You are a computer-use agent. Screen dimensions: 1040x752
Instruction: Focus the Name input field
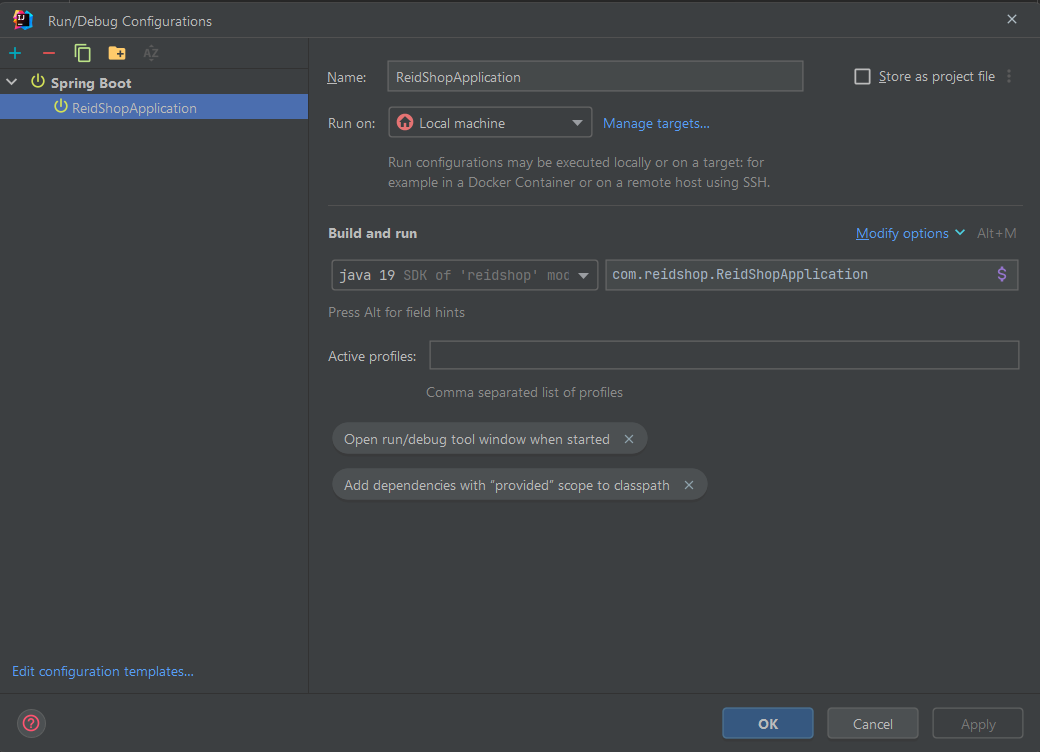595,76
